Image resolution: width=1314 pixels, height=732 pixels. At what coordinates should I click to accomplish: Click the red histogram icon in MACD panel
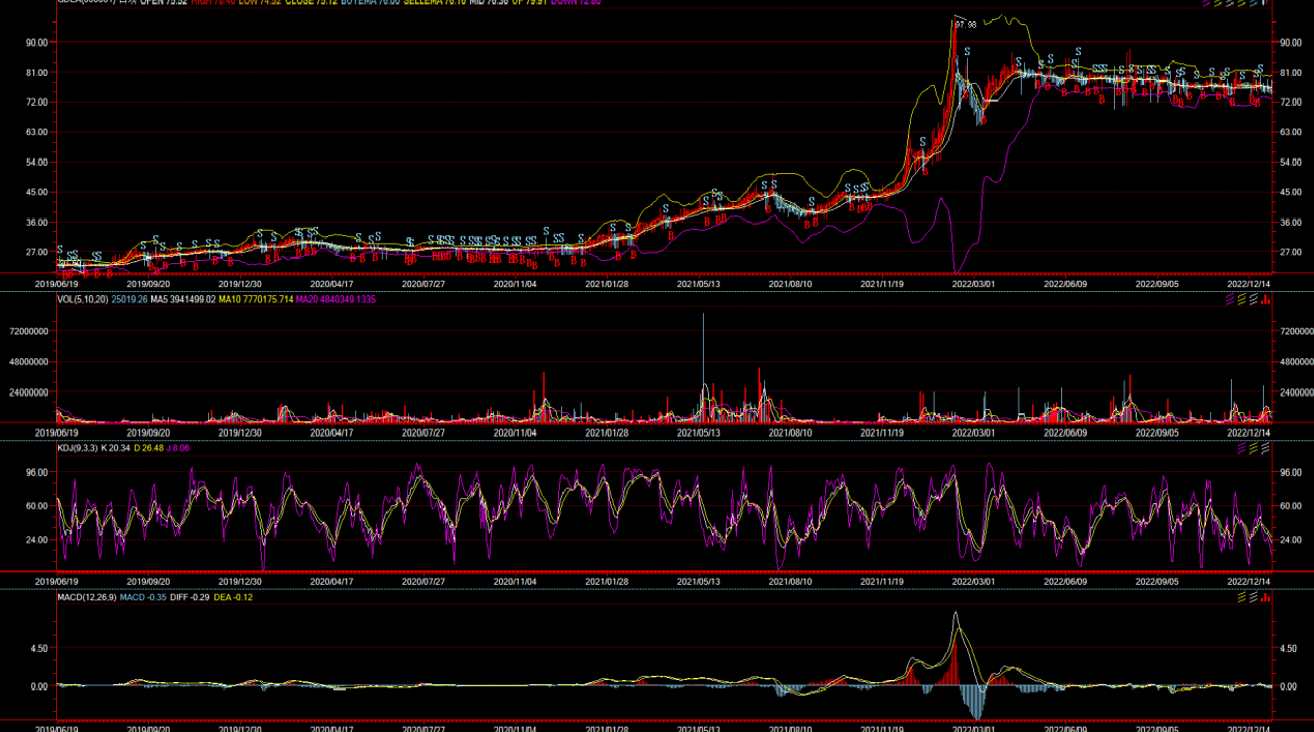click(1266, 597)
